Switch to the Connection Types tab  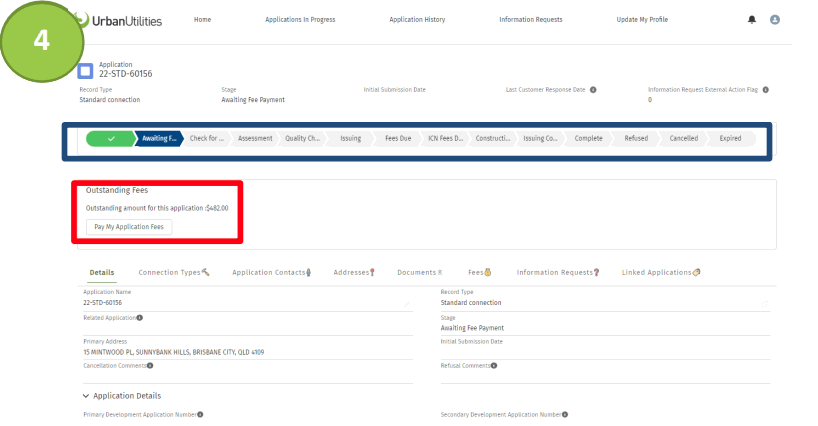[174, 272]
